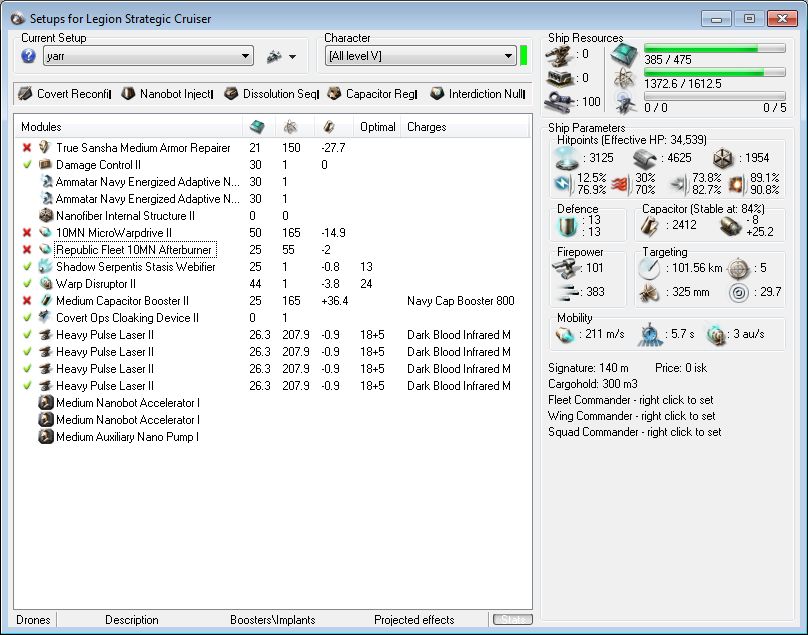Click the powergrid column header icon
808x635 pixels.
290,127
